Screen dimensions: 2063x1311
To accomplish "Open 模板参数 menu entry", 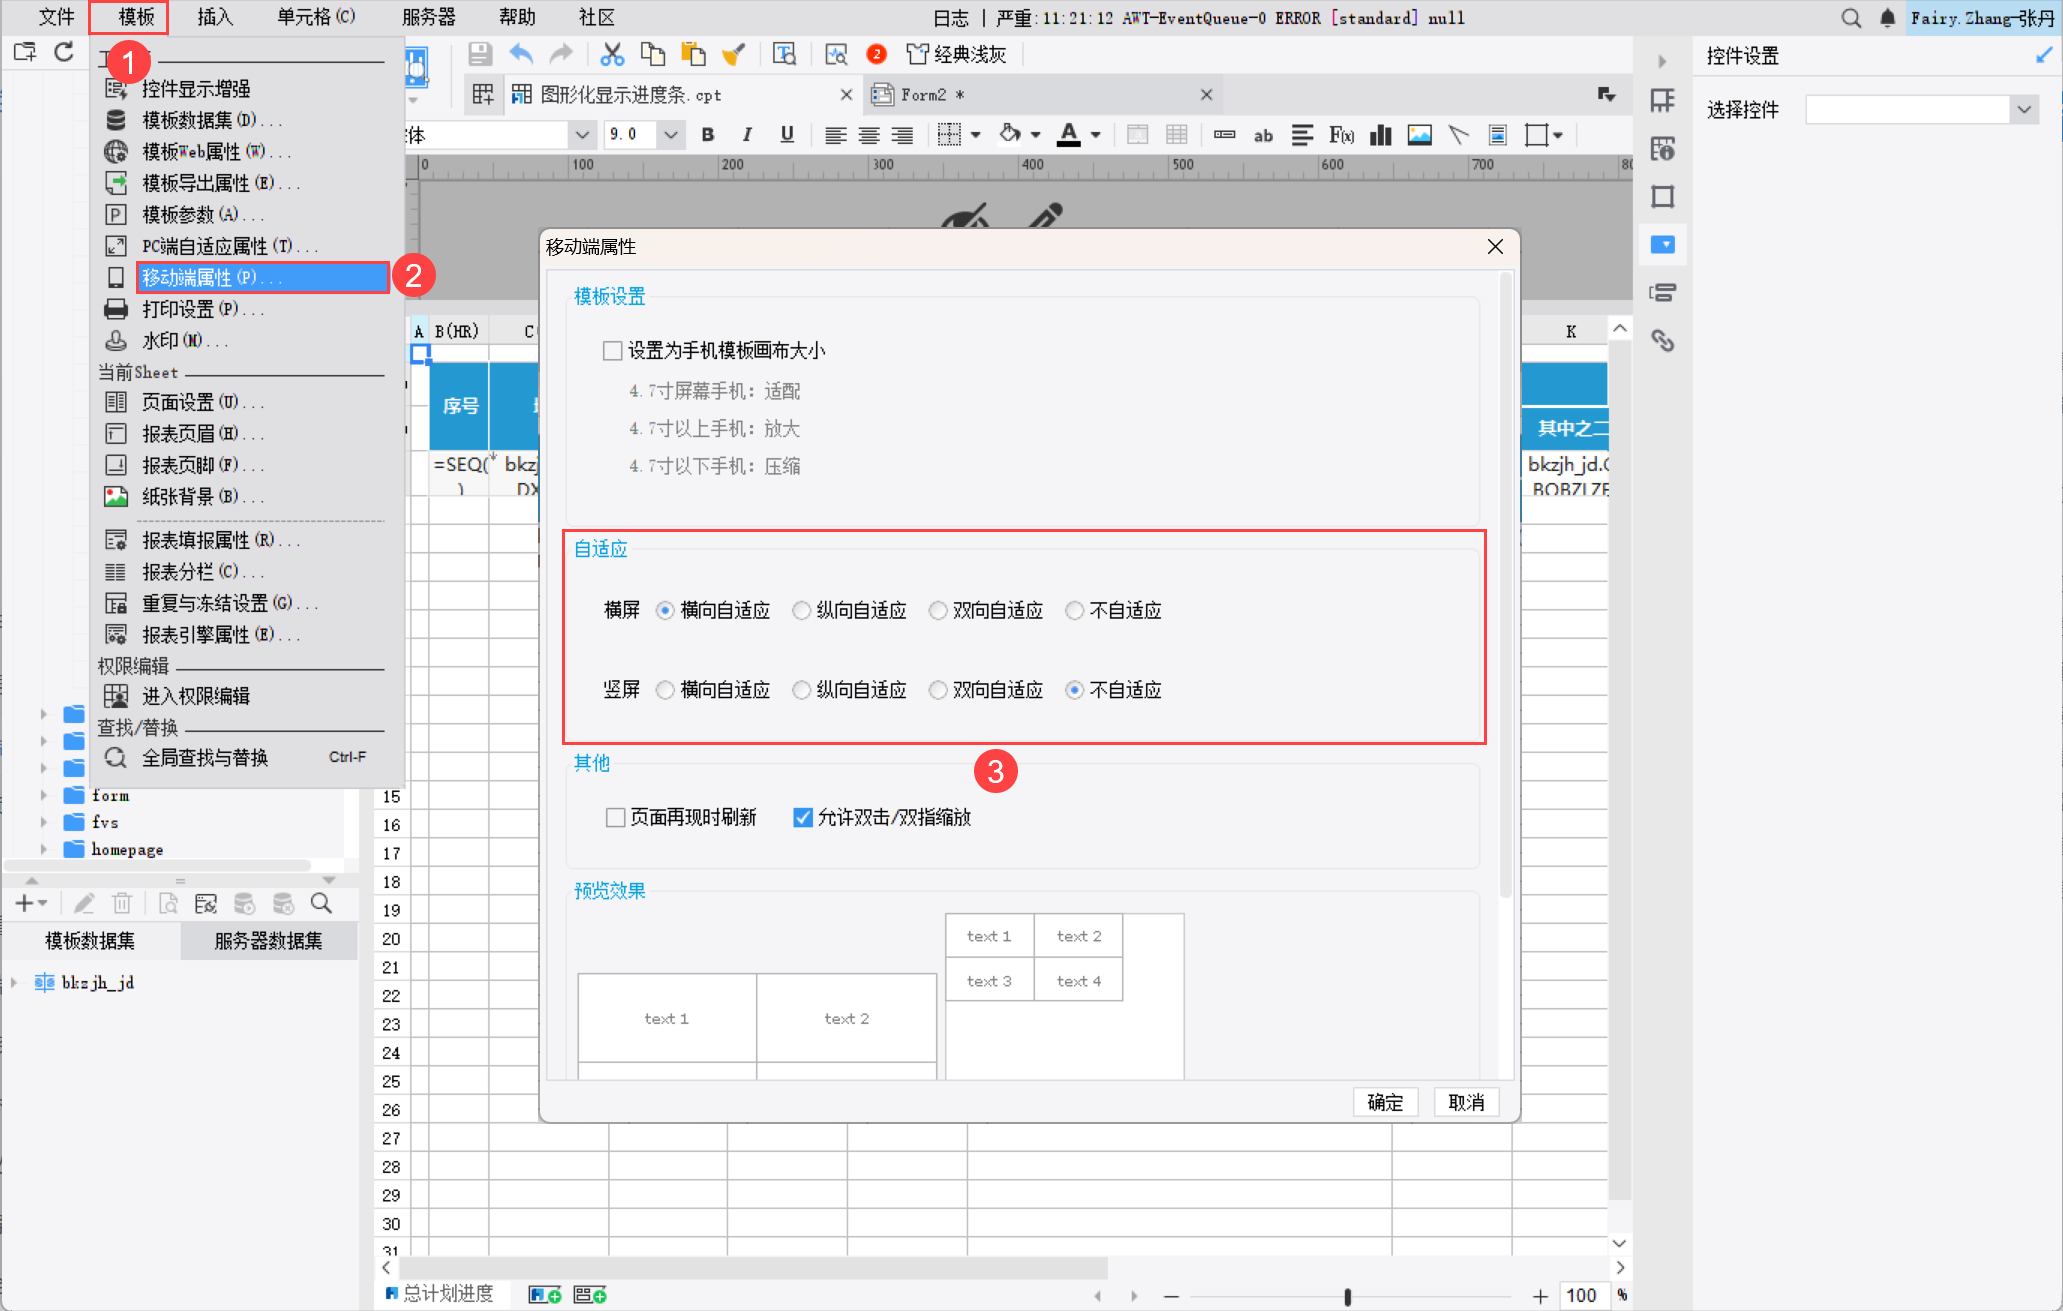I will click(190, 215).
